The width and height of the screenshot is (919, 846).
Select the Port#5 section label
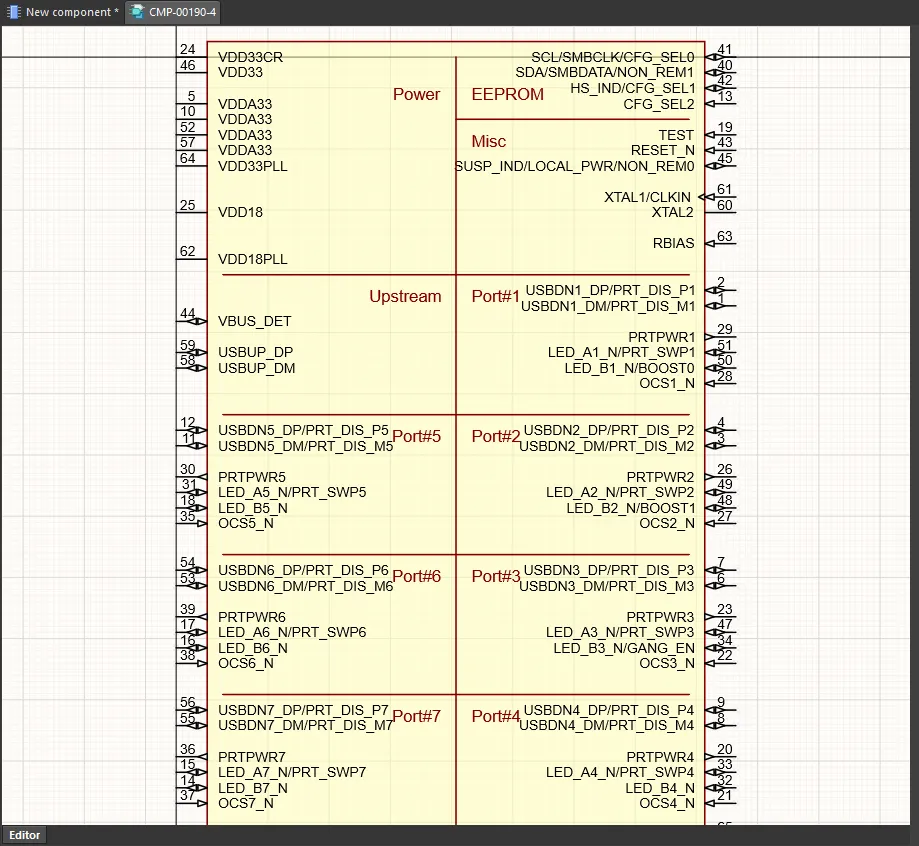(416, 436)
